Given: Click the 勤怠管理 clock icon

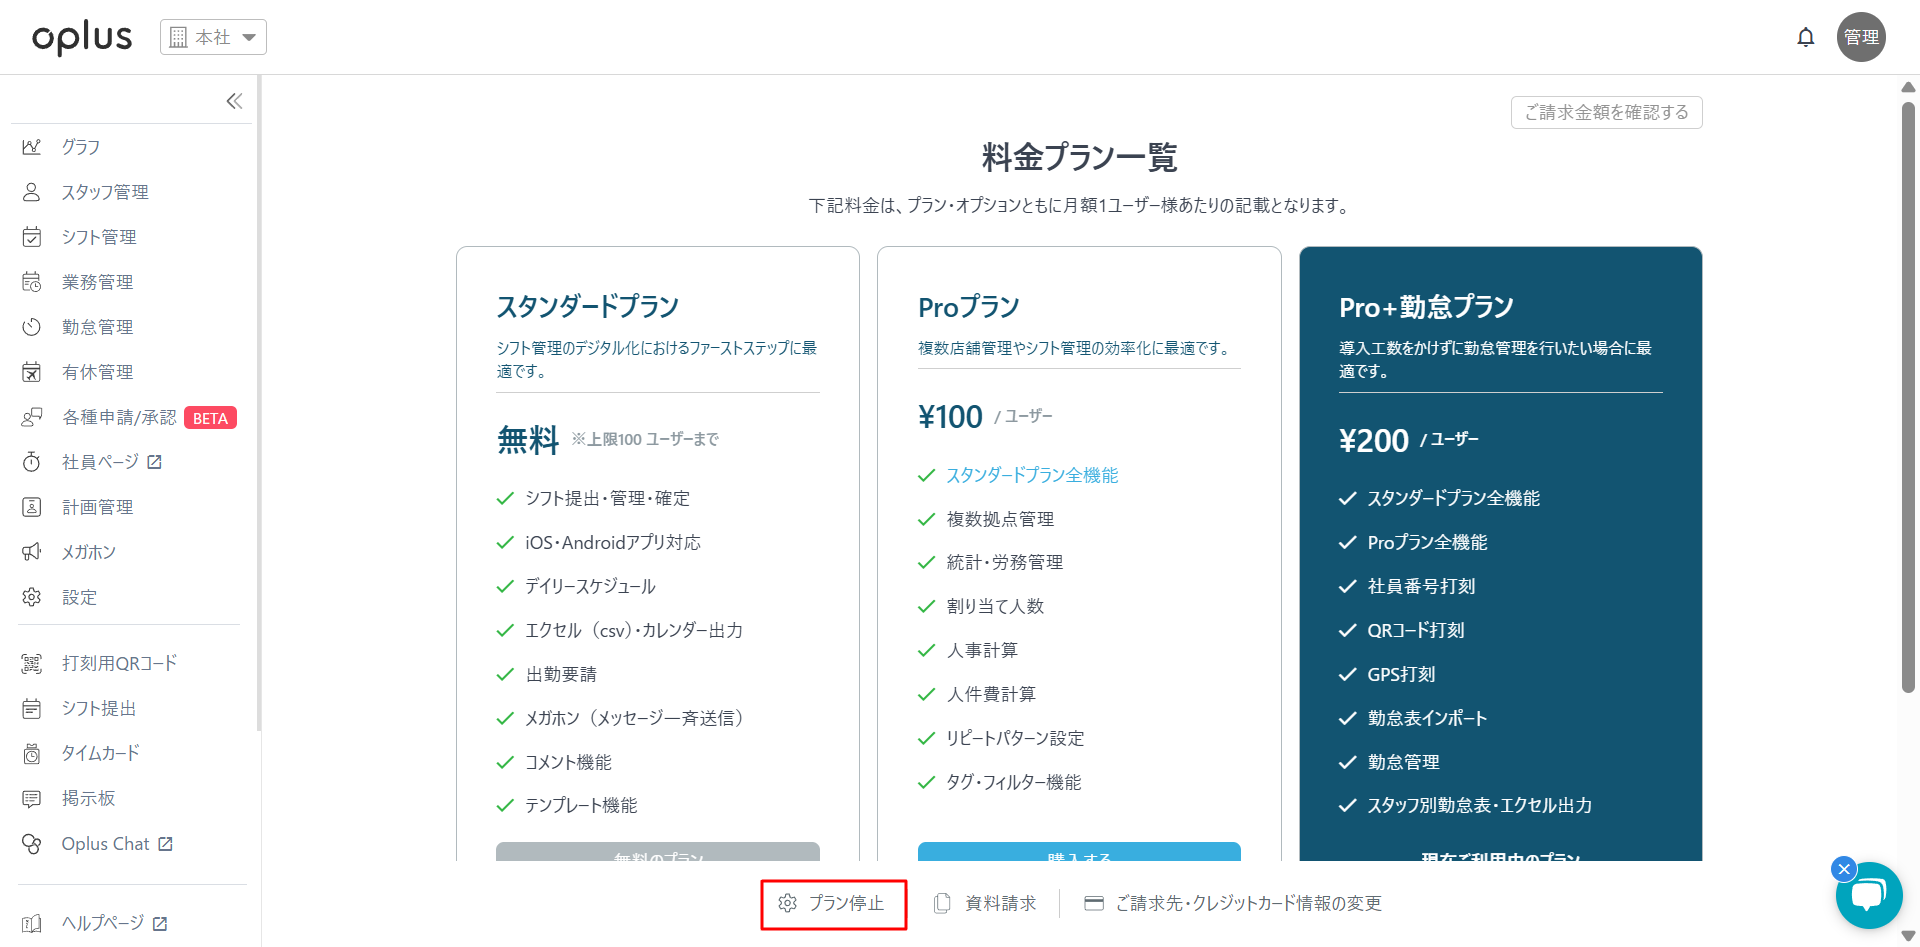Looking at the screenshot, I should 32,327.
